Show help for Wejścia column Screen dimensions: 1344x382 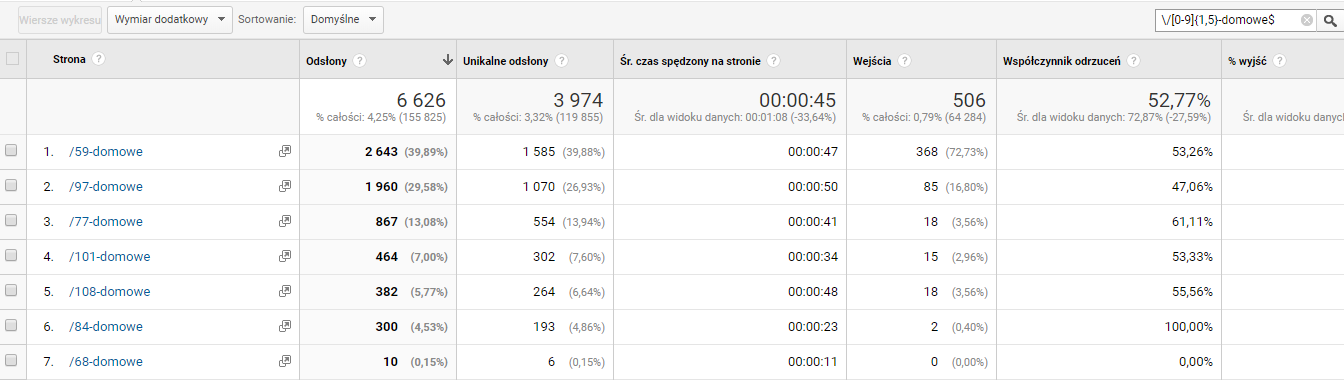coord(904,61)
